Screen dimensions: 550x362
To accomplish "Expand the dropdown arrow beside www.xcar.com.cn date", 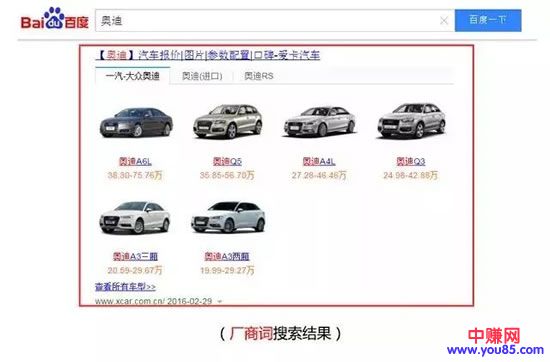I will (x=220, y=301).
